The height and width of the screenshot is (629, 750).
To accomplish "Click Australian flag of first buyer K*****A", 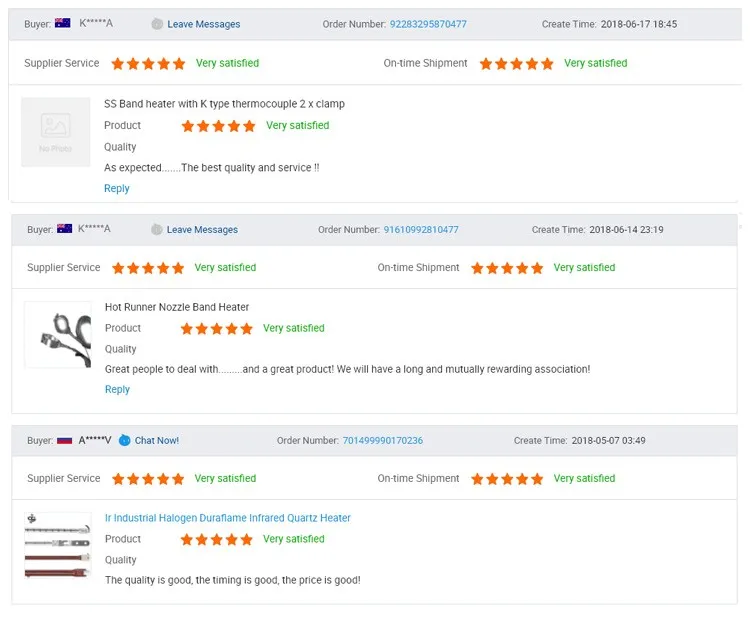I will point(63,23).
